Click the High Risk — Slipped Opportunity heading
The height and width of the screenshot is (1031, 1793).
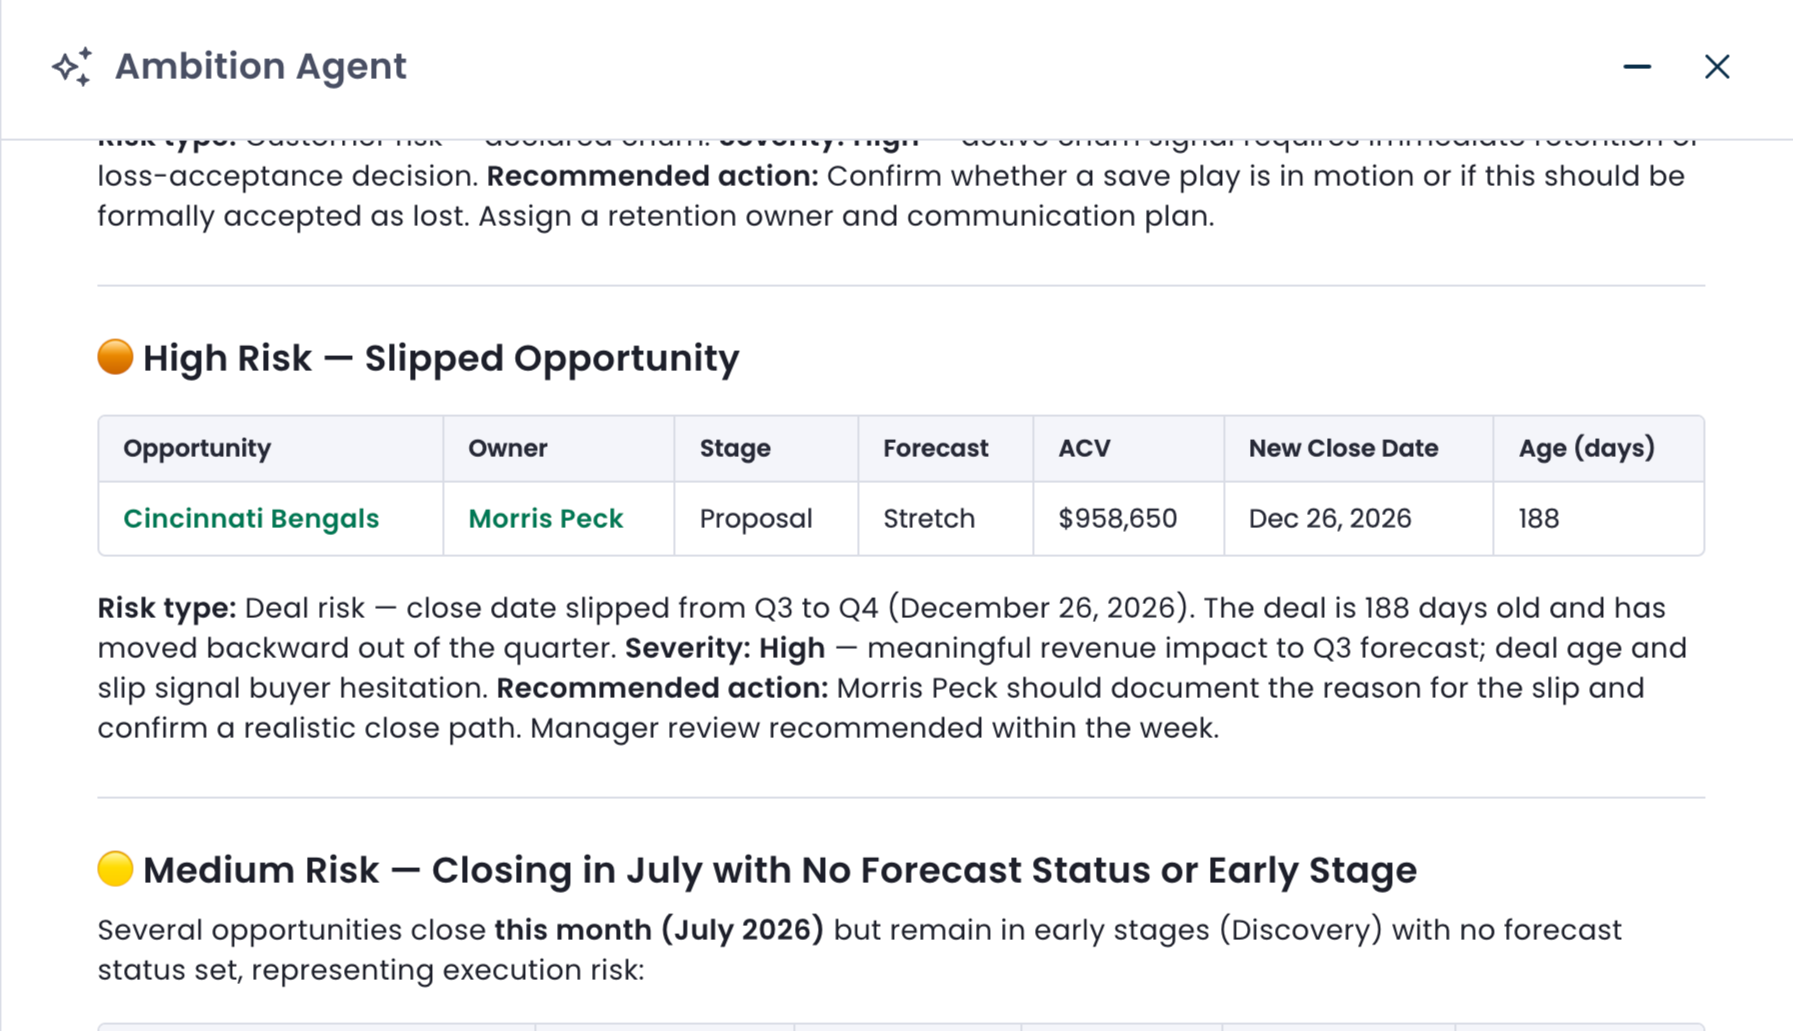(441, 358)
